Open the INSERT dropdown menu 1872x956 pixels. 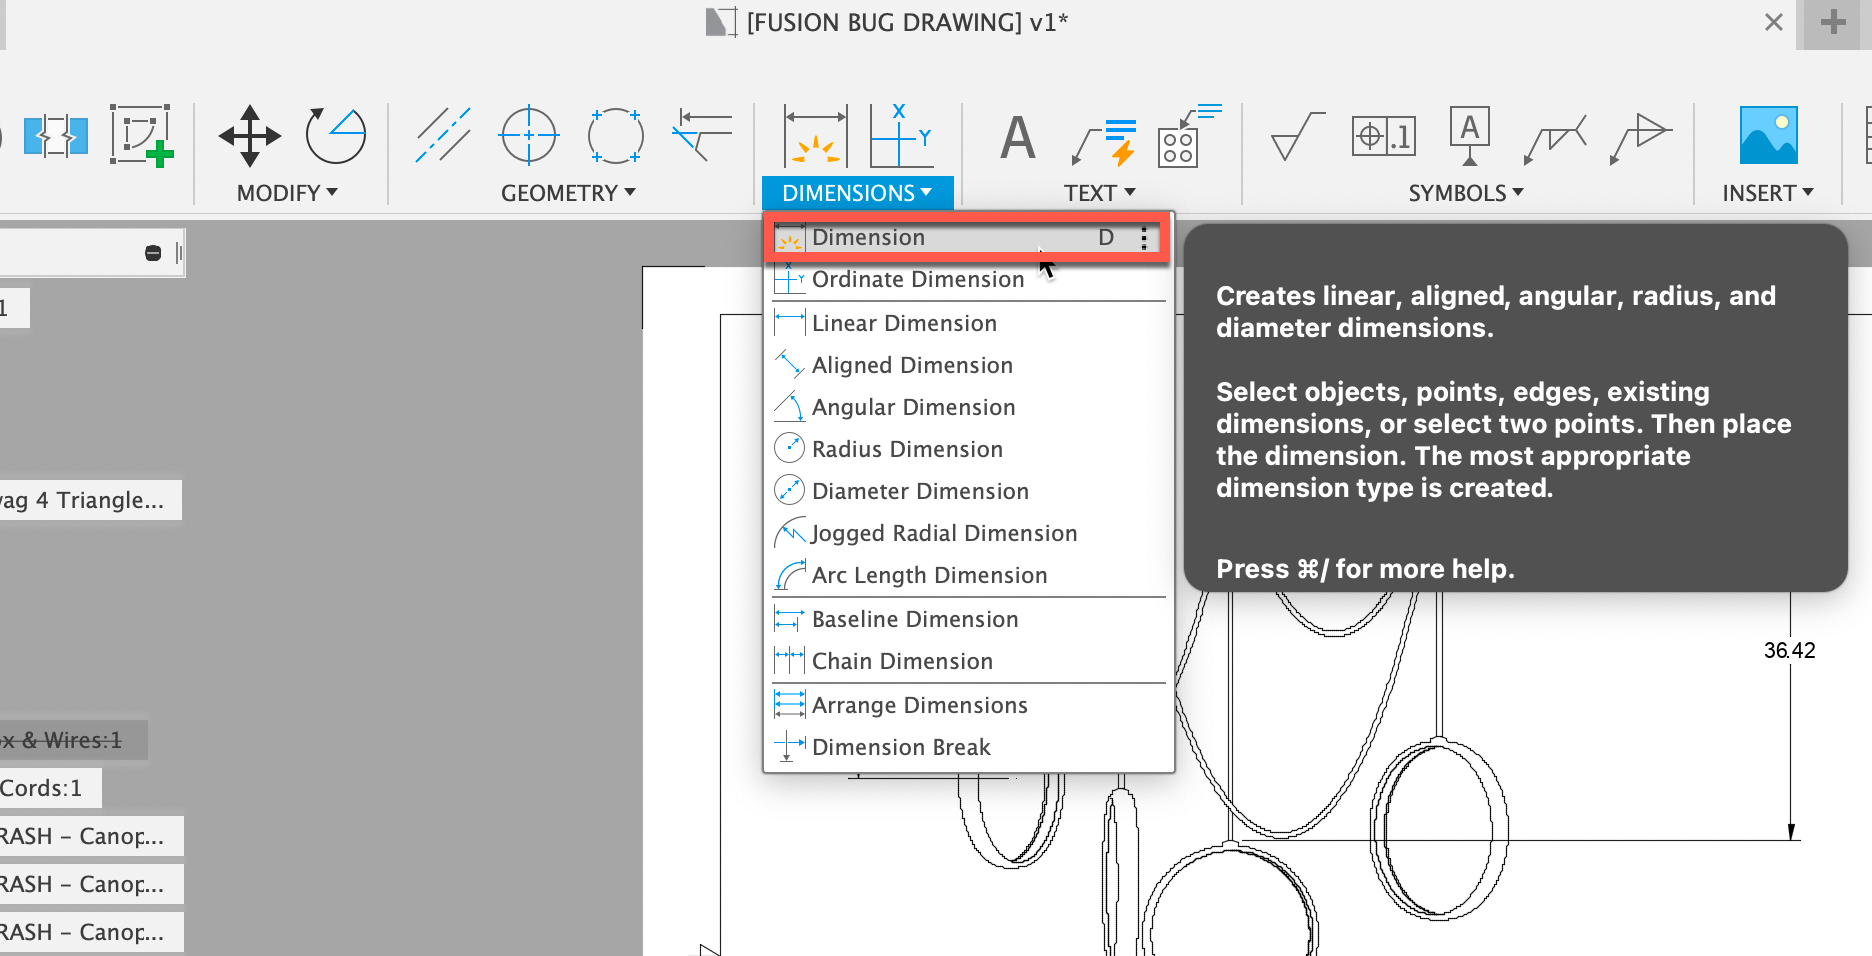(1768, 193)
